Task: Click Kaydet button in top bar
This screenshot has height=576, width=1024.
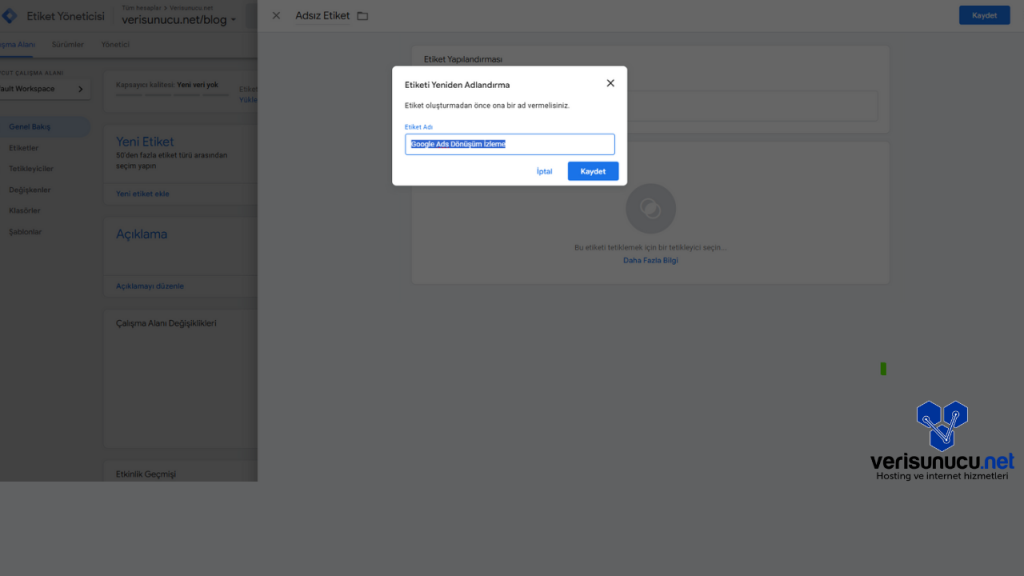Action: (984, 15)
